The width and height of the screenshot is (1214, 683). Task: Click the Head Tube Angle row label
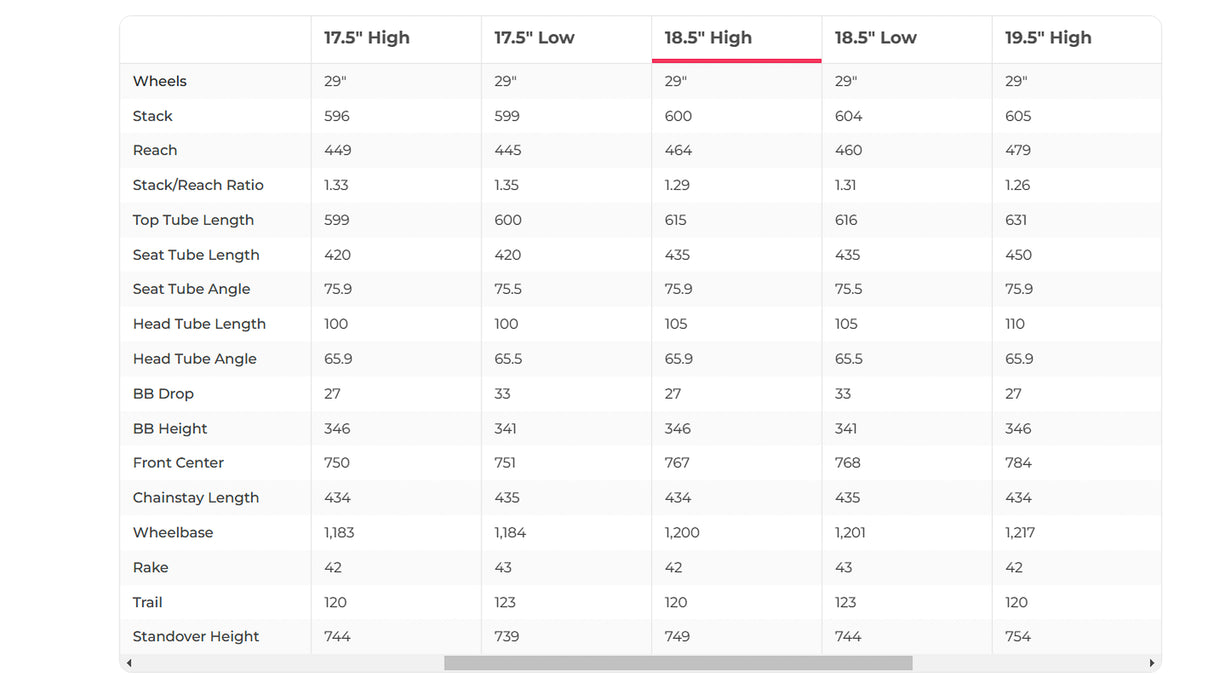(195, 359)
